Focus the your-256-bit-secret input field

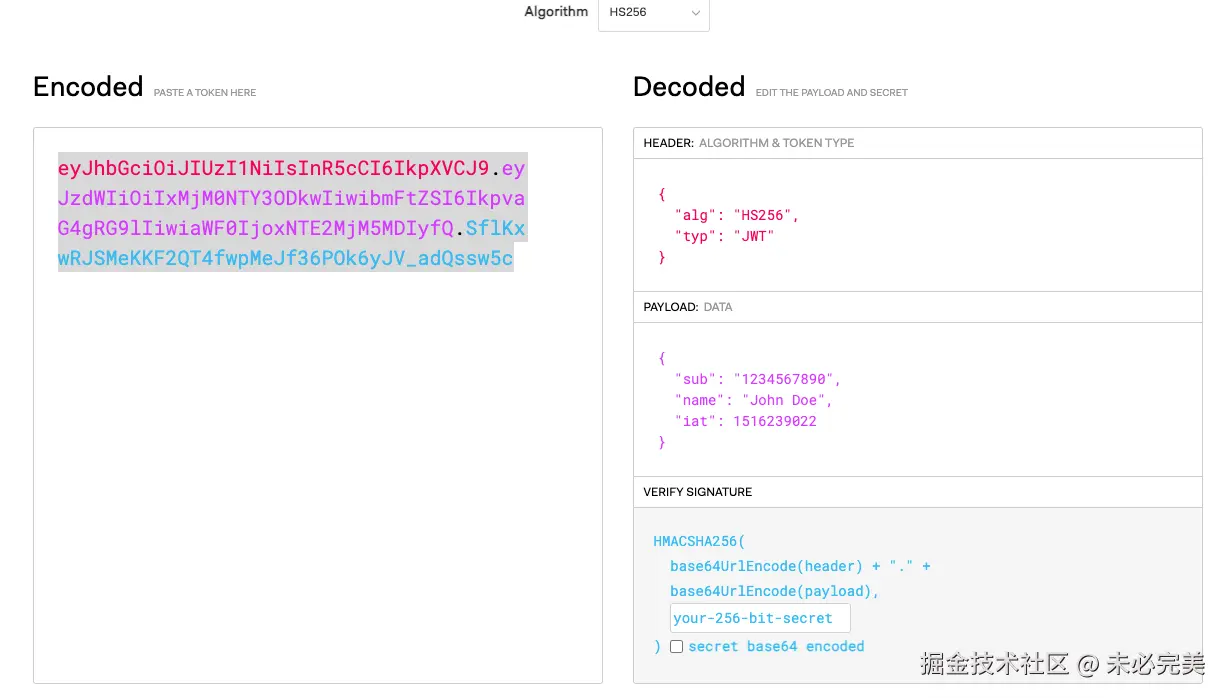pyautogui.click(x=759, y=618)
